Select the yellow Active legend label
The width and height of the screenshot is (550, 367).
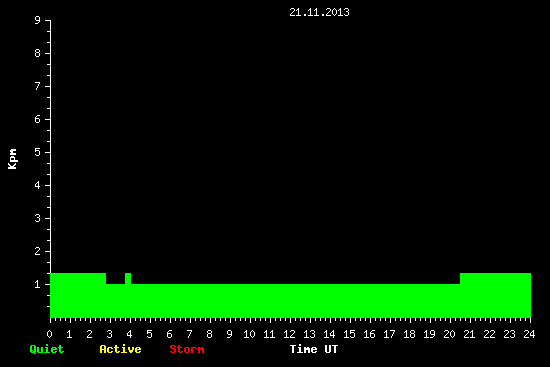pyautogui.click(x=120, y=349)
